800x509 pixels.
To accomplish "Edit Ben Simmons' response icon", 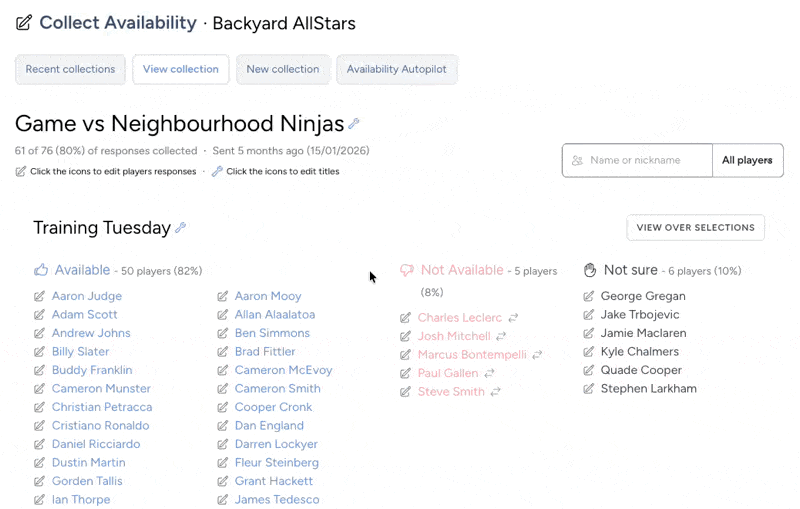I will click(x=222, y=333).
